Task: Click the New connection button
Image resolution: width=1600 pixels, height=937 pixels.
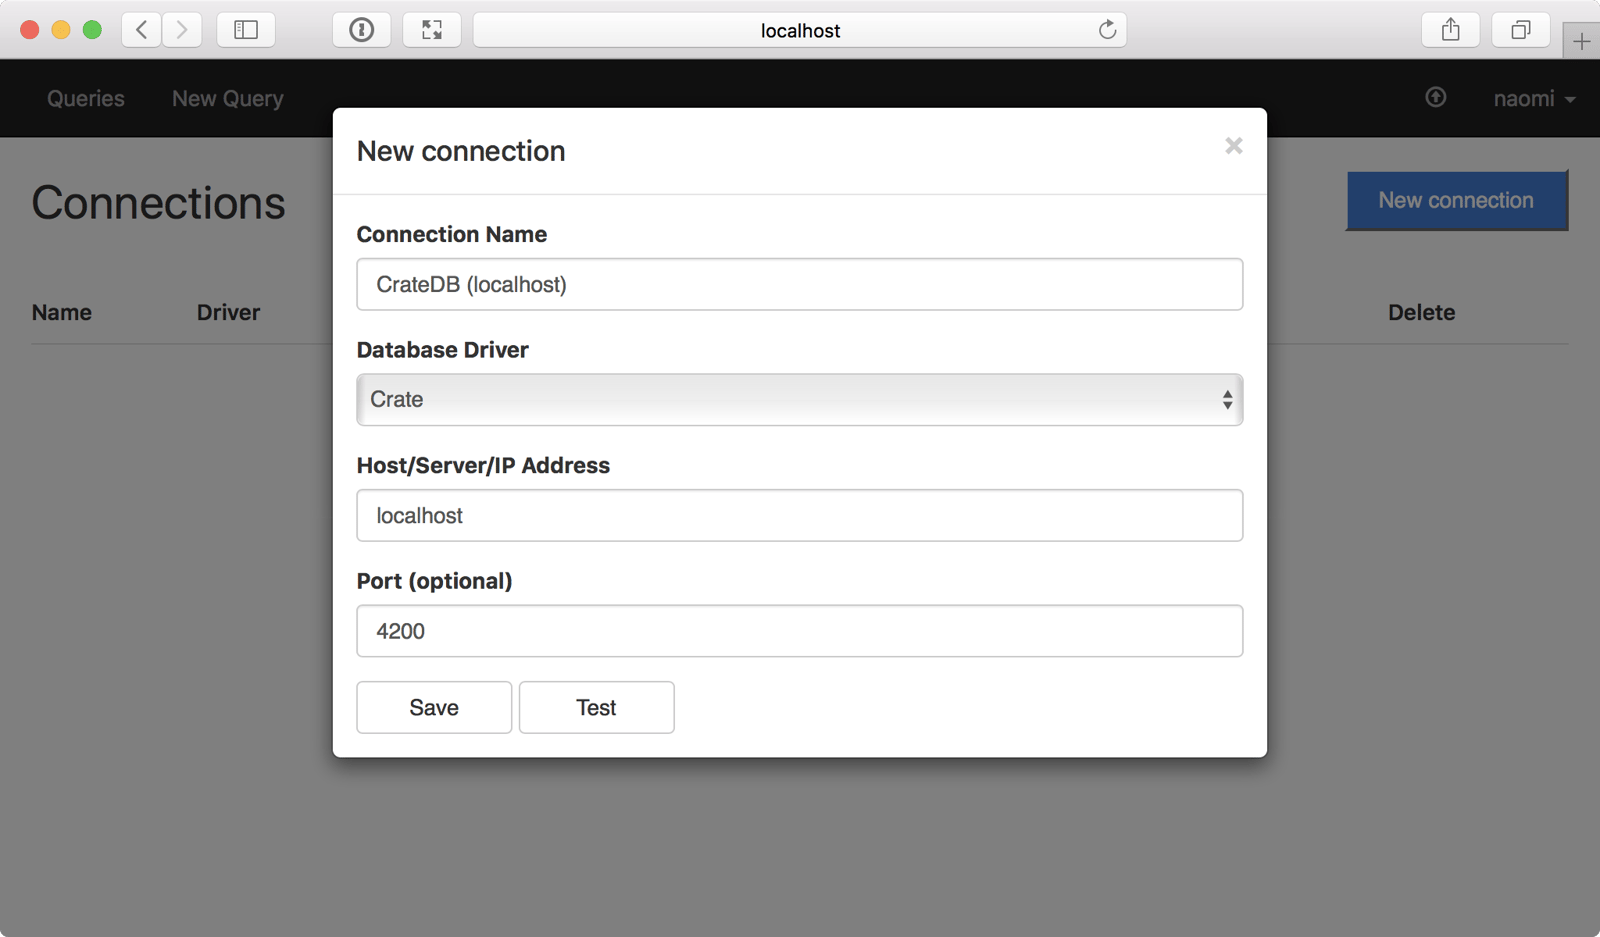Action: coord(1456,200)
